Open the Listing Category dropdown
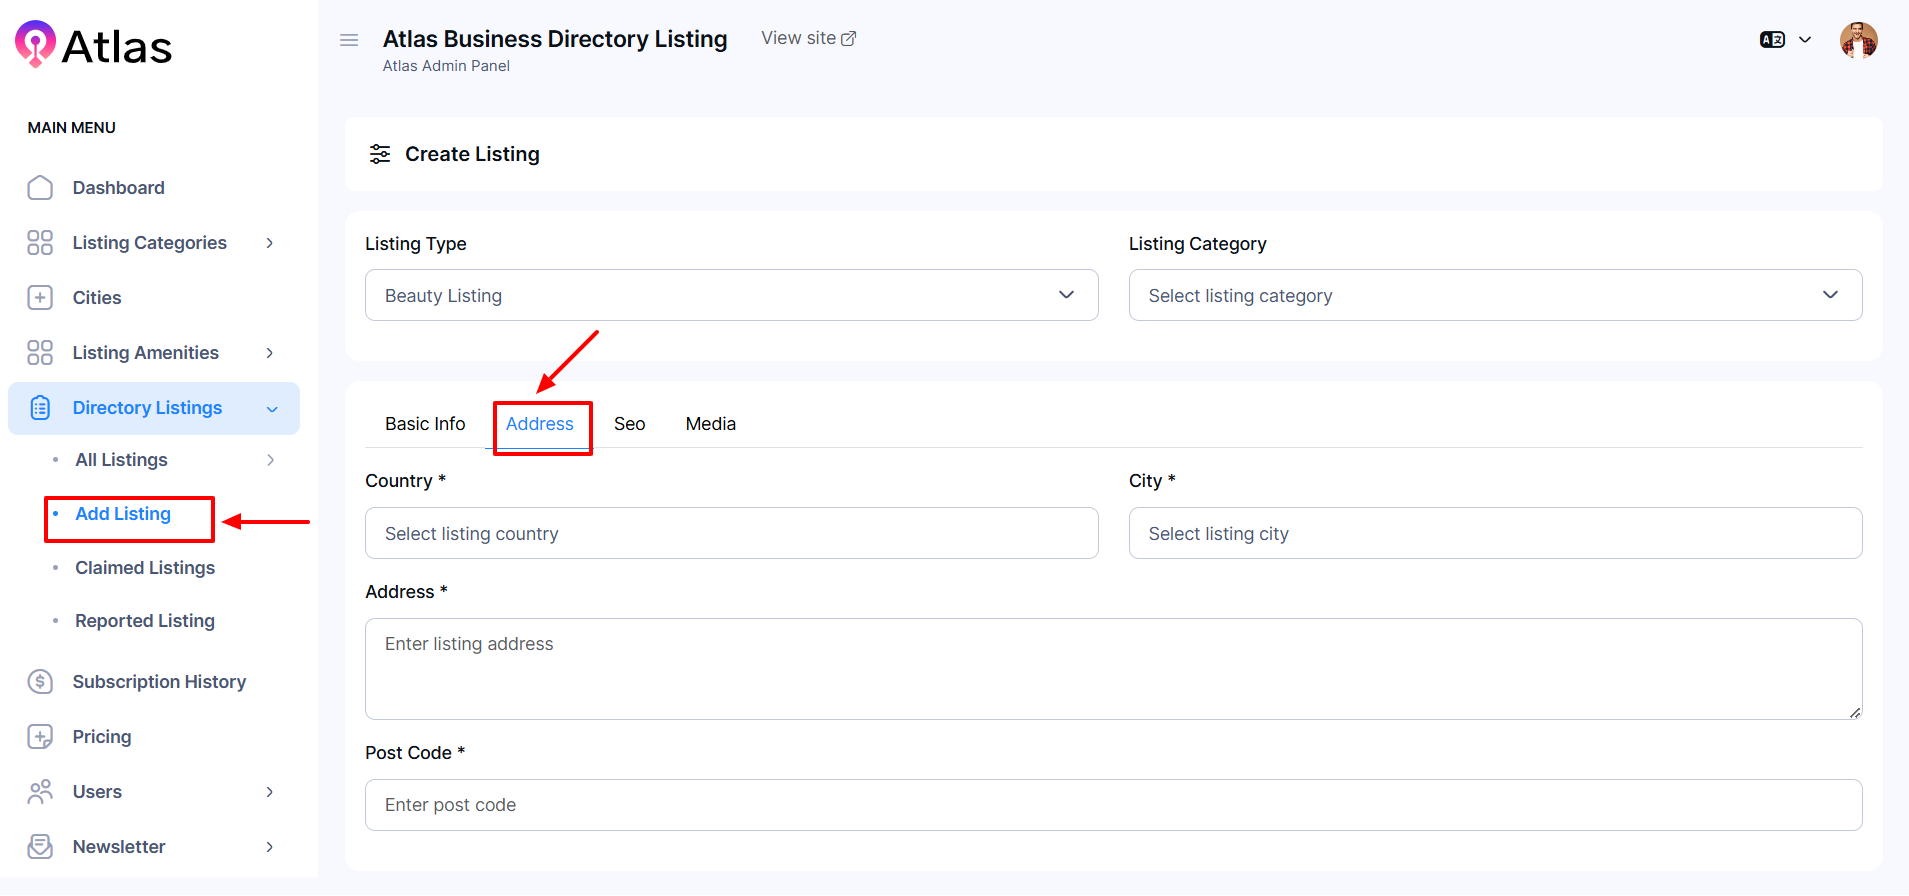 1494,295
